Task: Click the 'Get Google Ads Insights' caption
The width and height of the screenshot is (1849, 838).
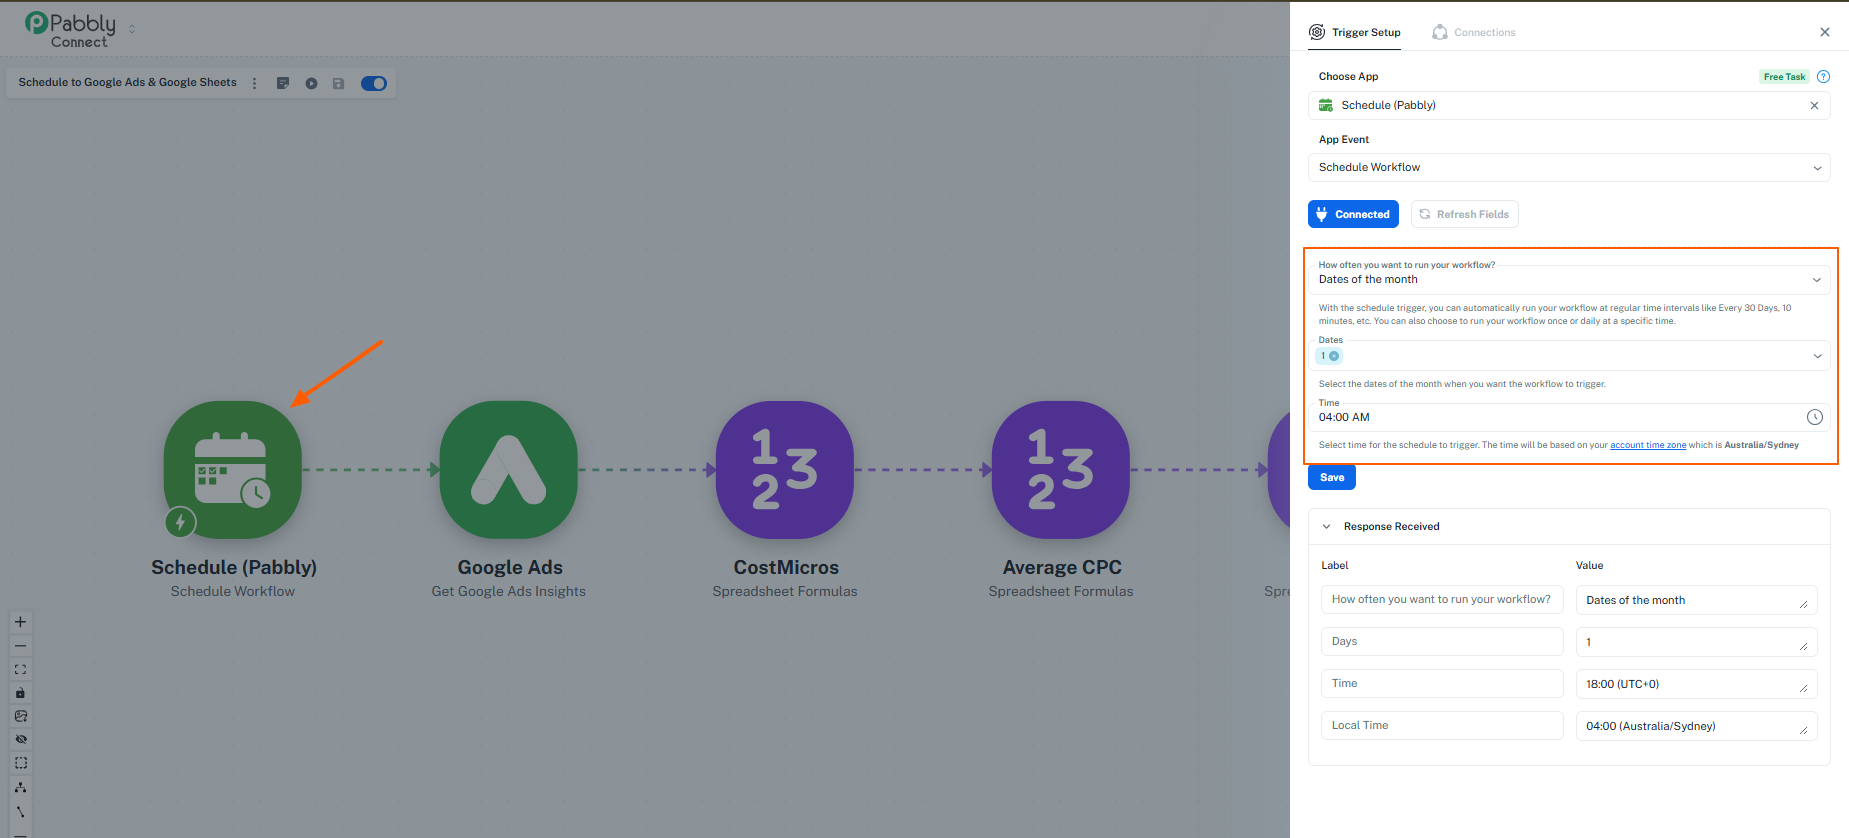Action: pyautogui.click(x=509, y=591)
